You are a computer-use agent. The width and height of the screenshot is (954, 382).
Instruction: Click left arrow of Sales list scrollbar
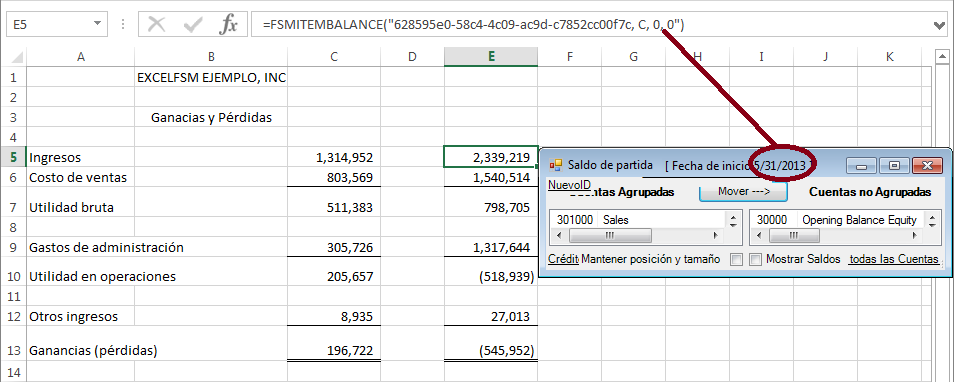coord(560,235)
